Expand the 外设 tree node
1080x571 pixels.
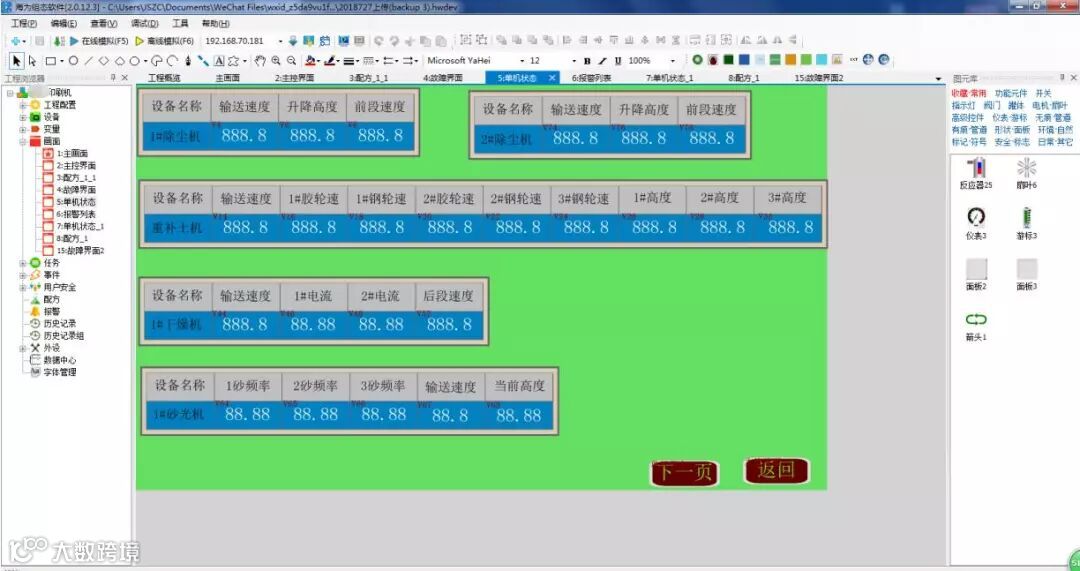point(23,348)
